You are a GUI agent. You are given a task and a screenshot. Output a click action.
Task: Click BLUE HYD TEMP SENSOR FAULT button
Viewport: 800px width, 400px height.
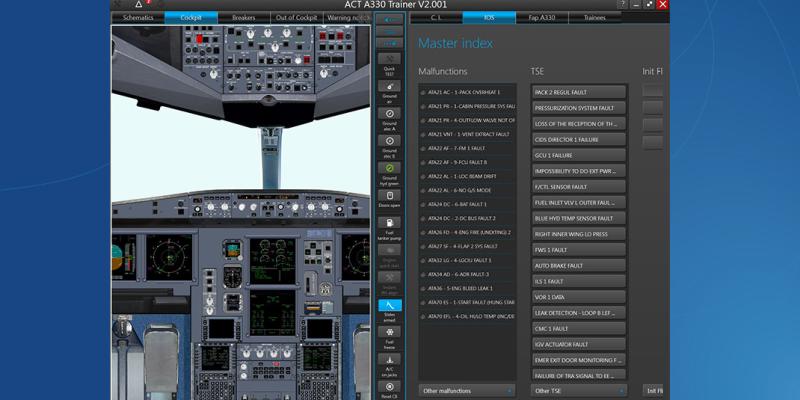pos(579,218)
